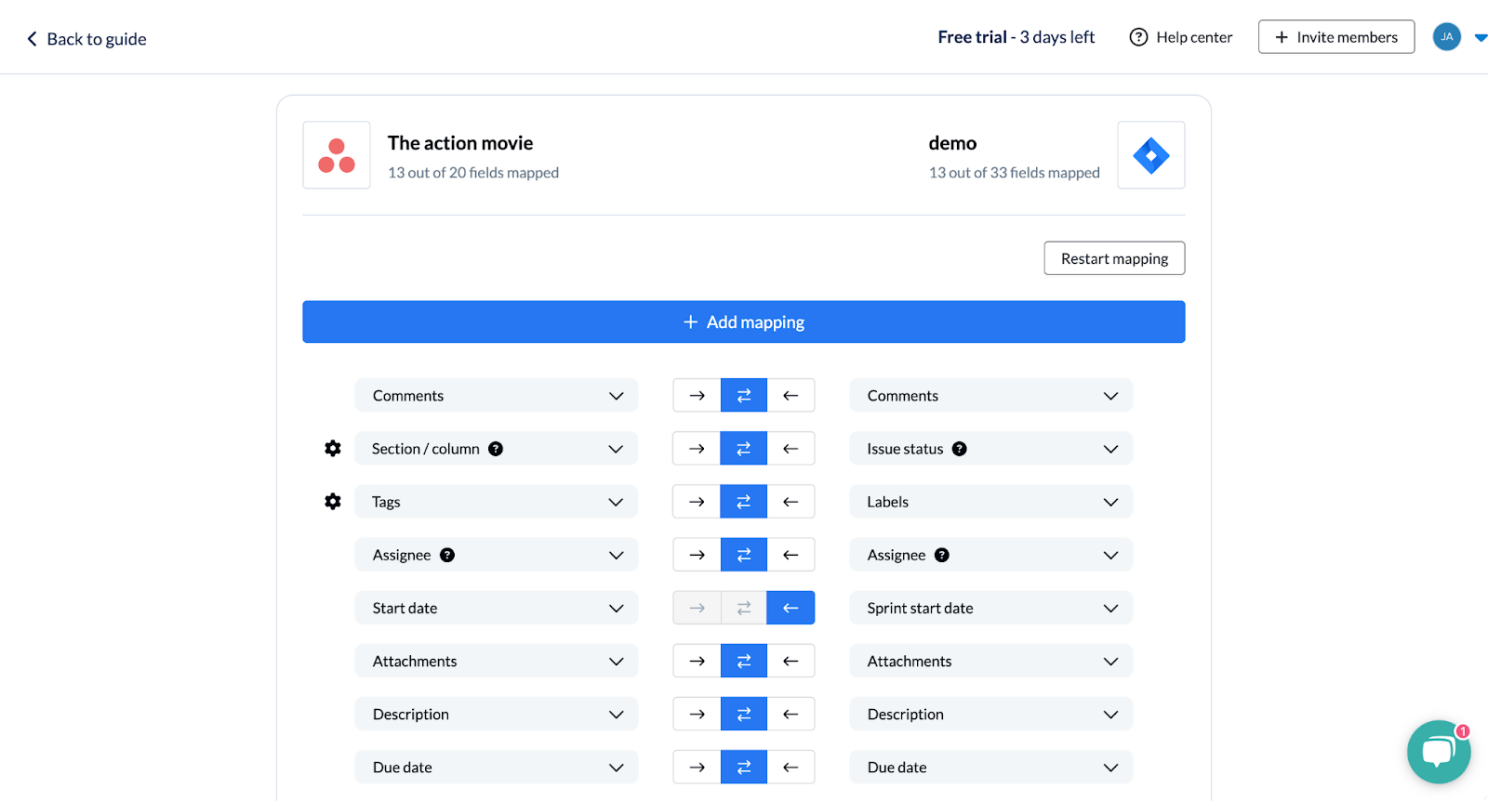Go back to guide
The width and height of the screenshot is (1488, 801).
coord(86,39)
